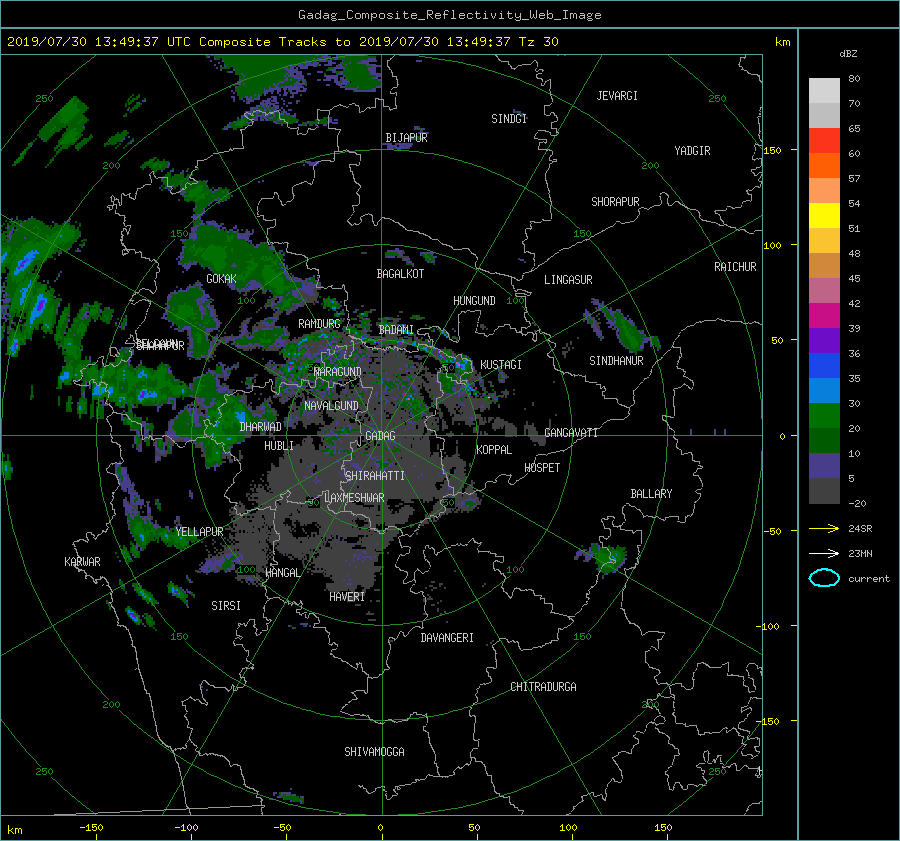Screen dimensions: 900x841
Task: Click the HUBLI city label
Action: (278, 446)
